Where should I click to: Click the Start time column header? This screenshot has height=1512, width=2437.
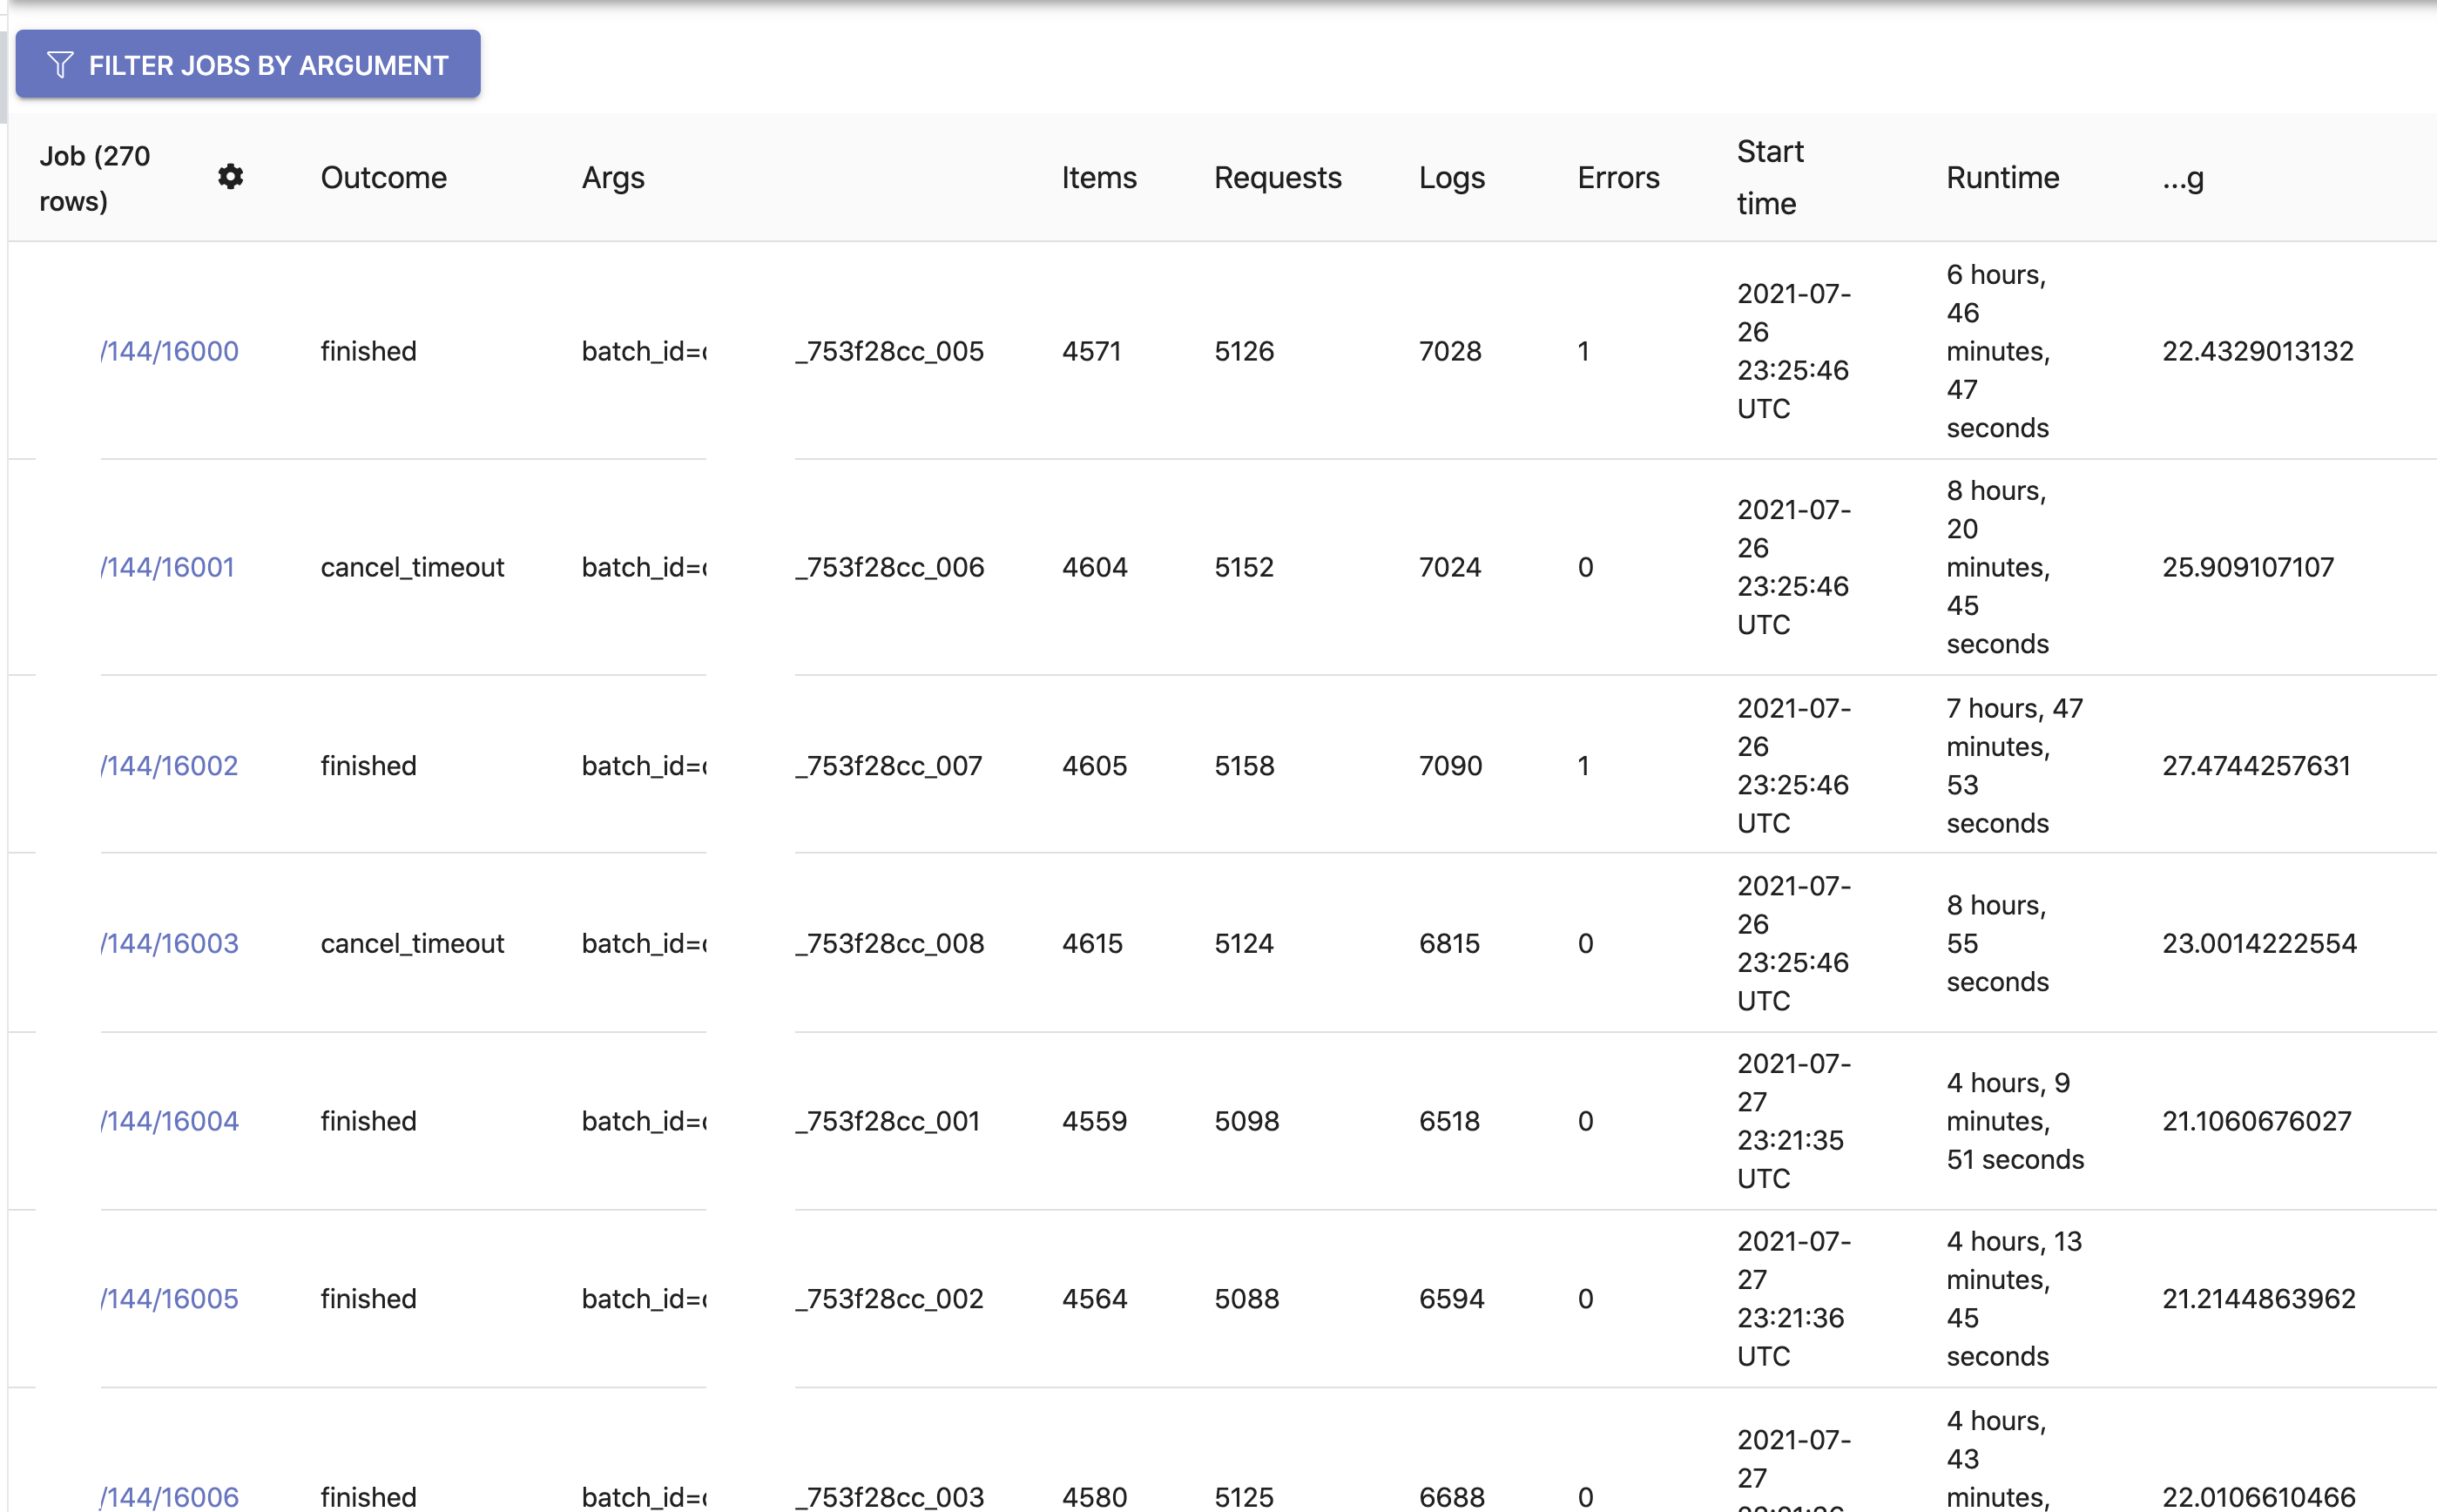click(1769, 177)
